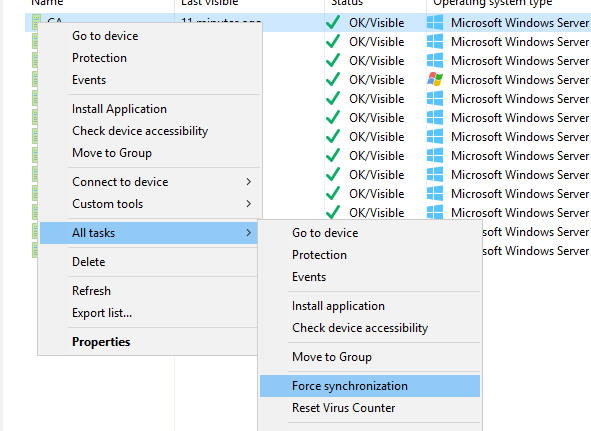Click Microsoft Windows Server beside the multicolored flag
The image size is (591, 431).
tap(520, 80)
